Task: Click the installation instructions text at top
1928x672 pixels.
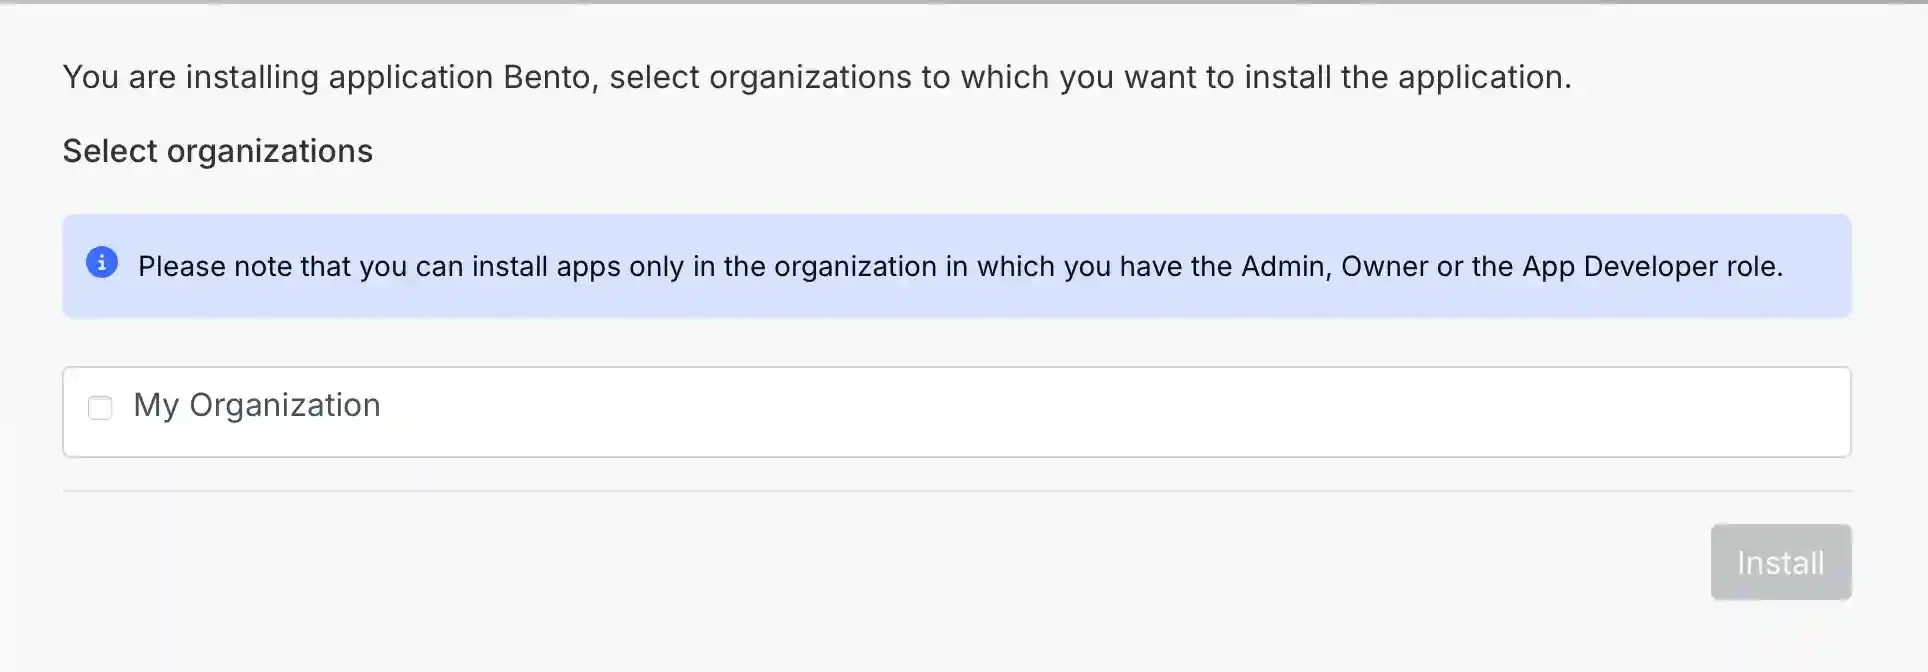Action: click(817, 76)
